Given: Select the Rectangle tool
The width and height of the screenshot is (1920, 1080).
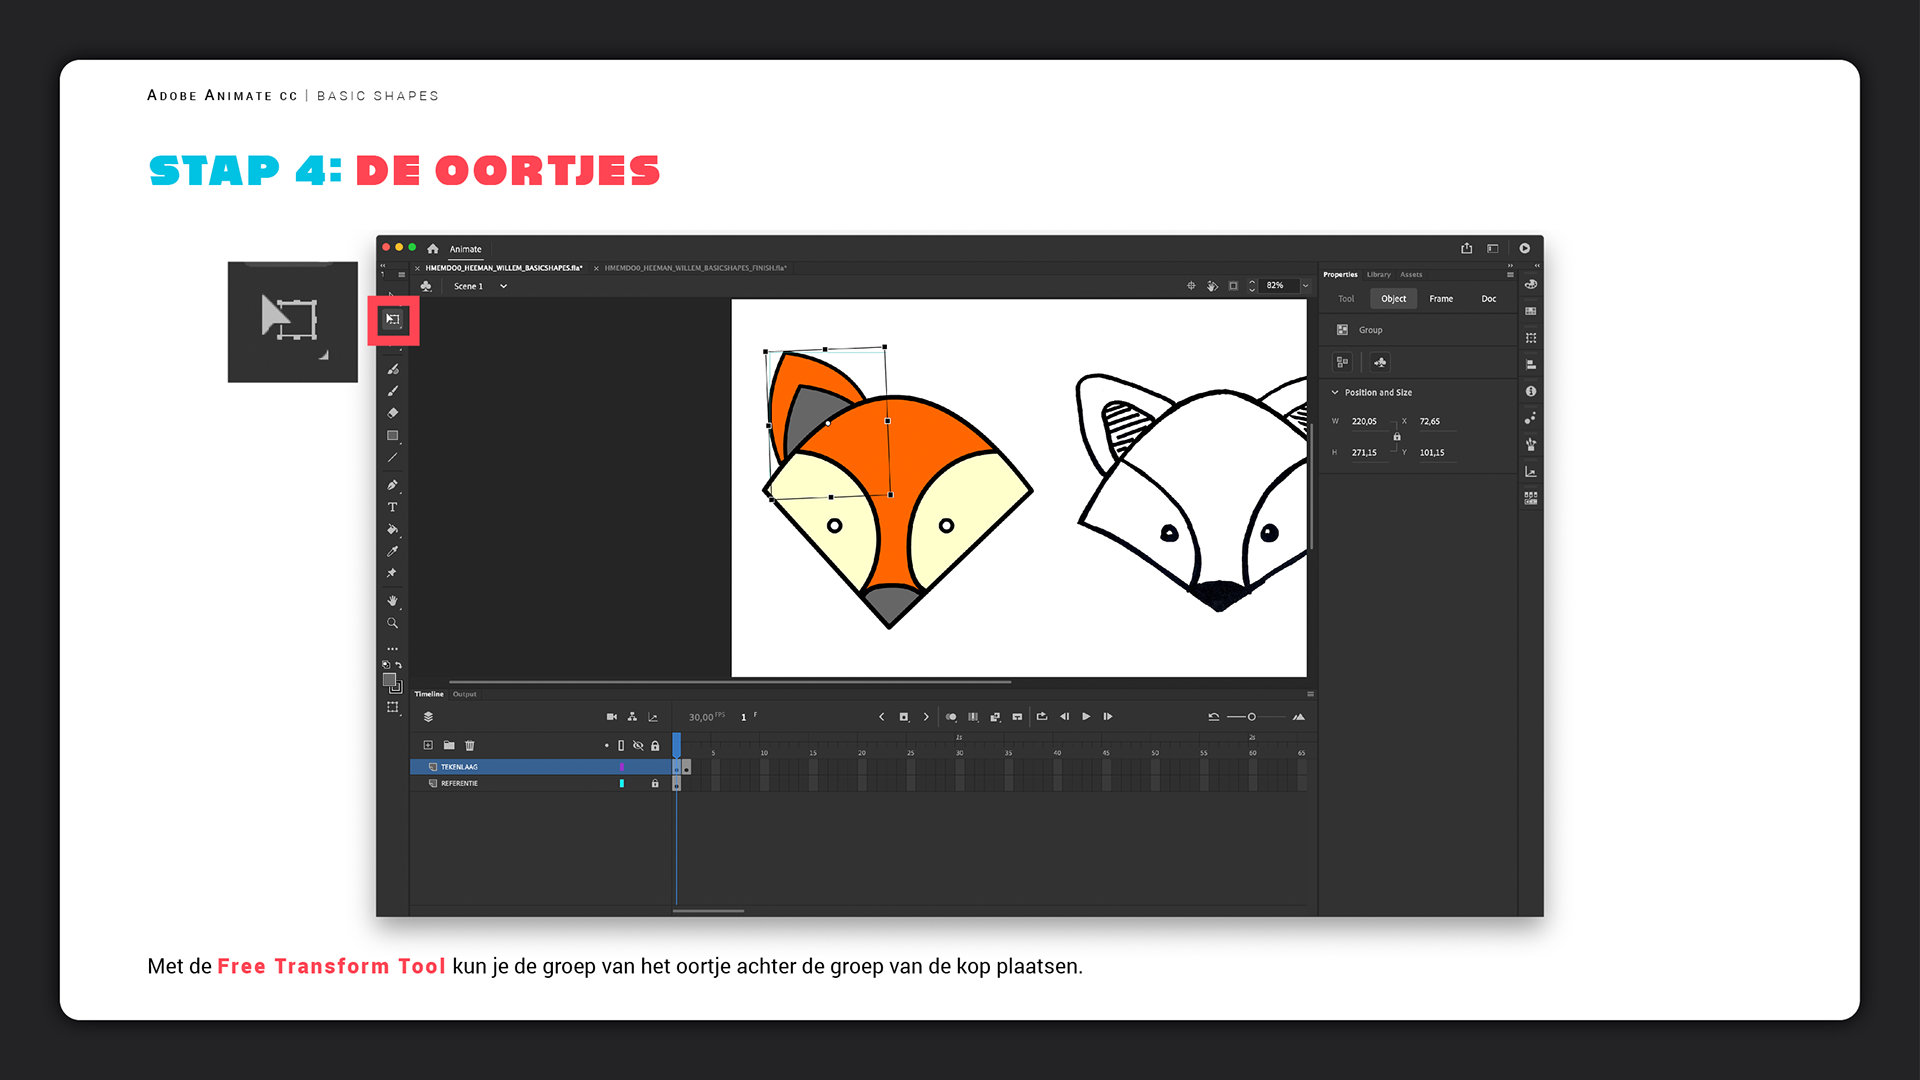Looking at the screenshot, I should (393, 436).
